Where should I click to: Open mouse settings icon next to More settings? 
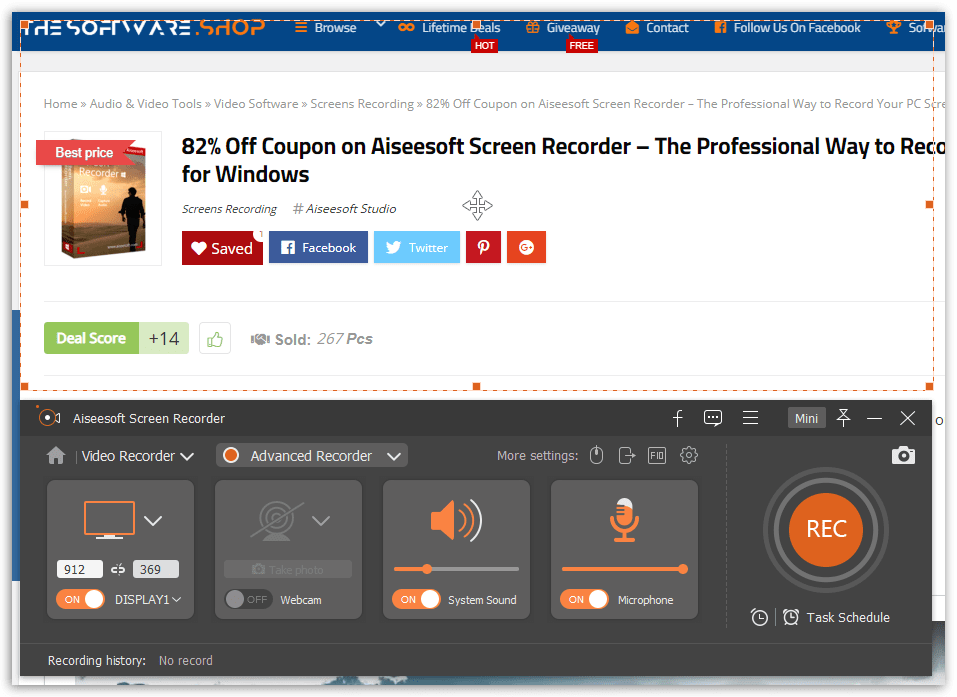pyautogui.click(x=596, y=455)
